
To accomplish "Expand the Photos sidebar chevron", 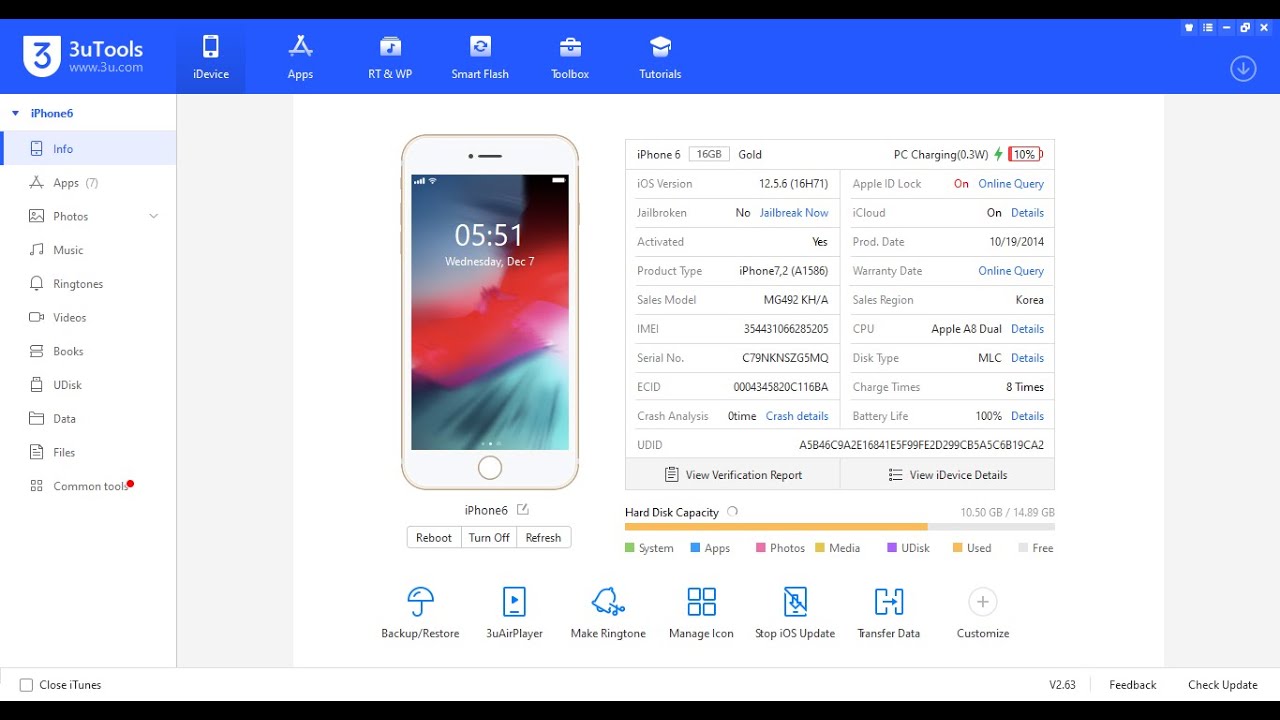I will click(x=154, y=216).
